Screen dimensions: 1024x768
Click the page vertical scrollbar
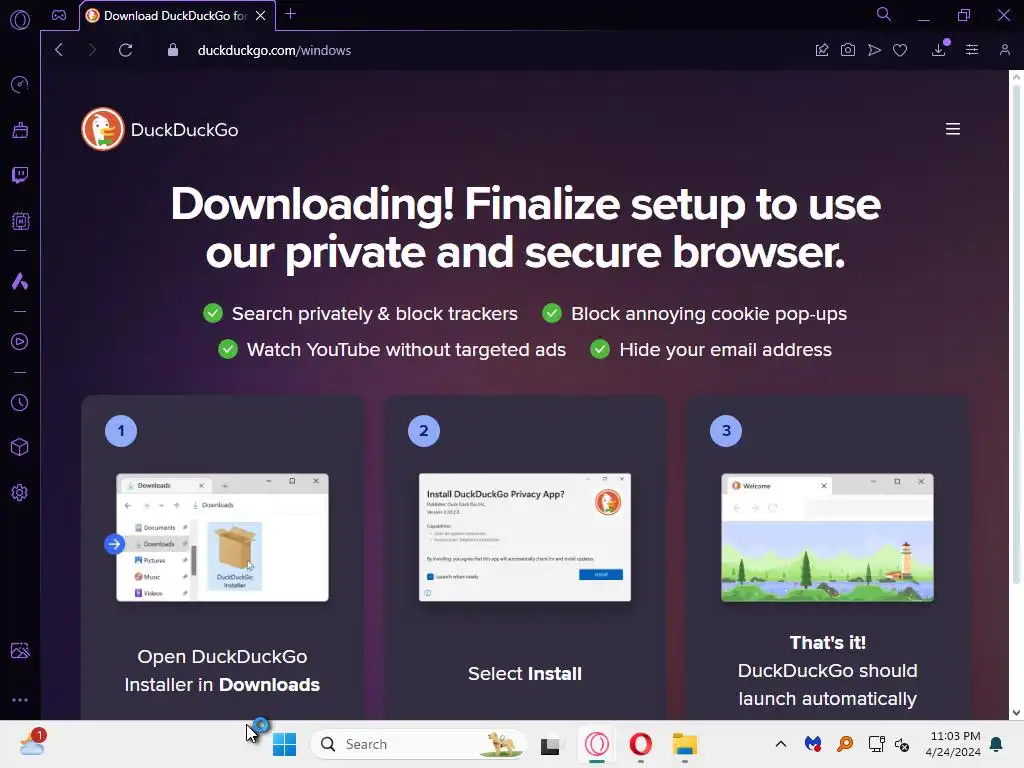1016,333
